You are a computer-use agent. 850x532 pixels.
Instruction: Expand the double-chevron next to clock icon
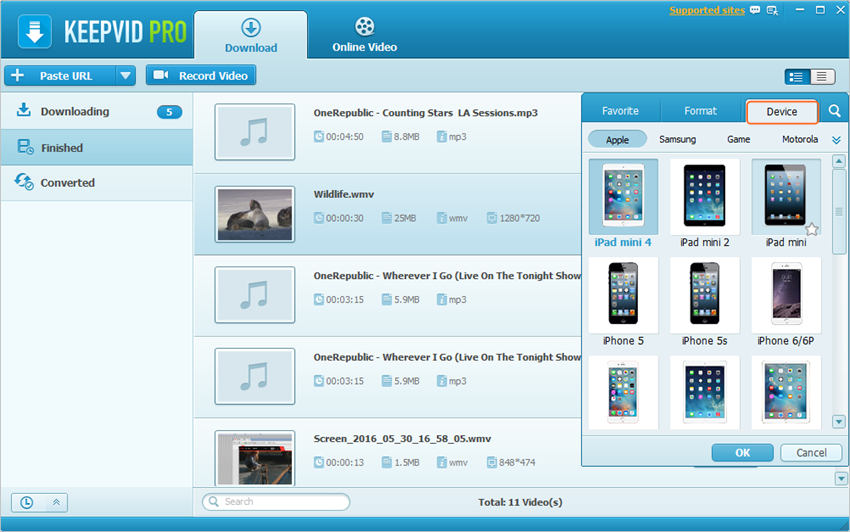coord(56,502)
